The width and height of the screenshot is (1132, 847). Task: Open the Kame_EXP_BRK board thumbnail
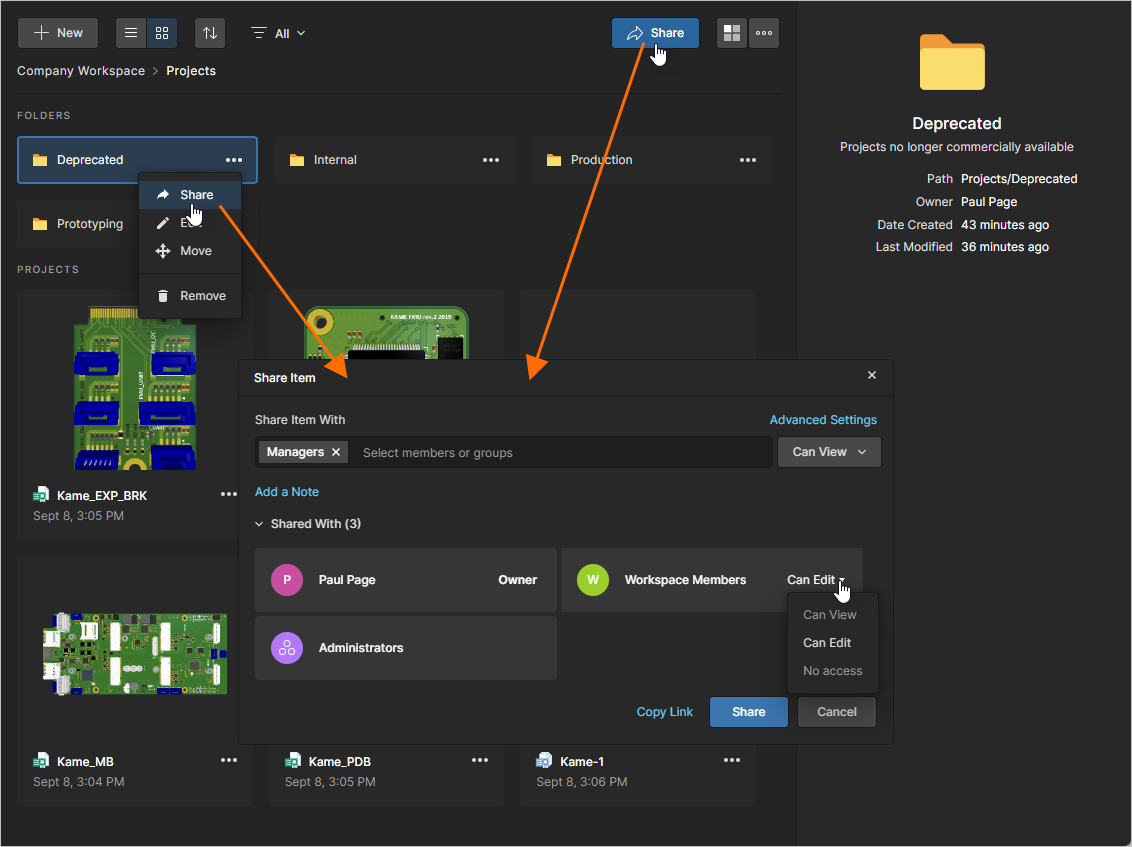click(x=135, y=388)
